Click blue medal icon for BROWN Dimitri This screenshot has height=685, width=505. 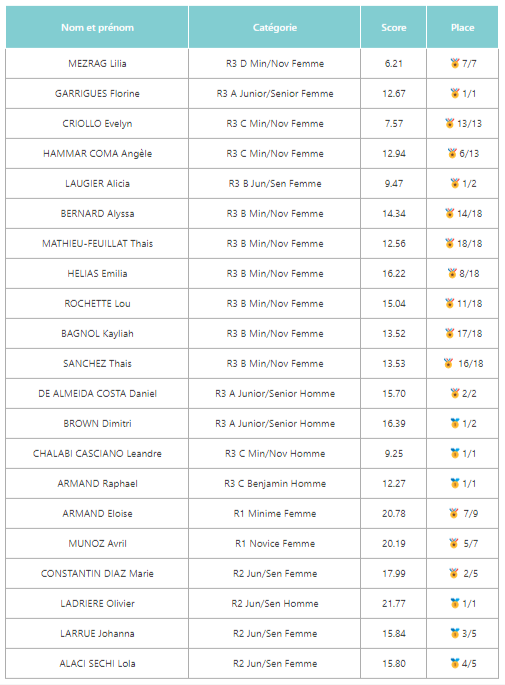pyautogui.click(x=454, y=423)
